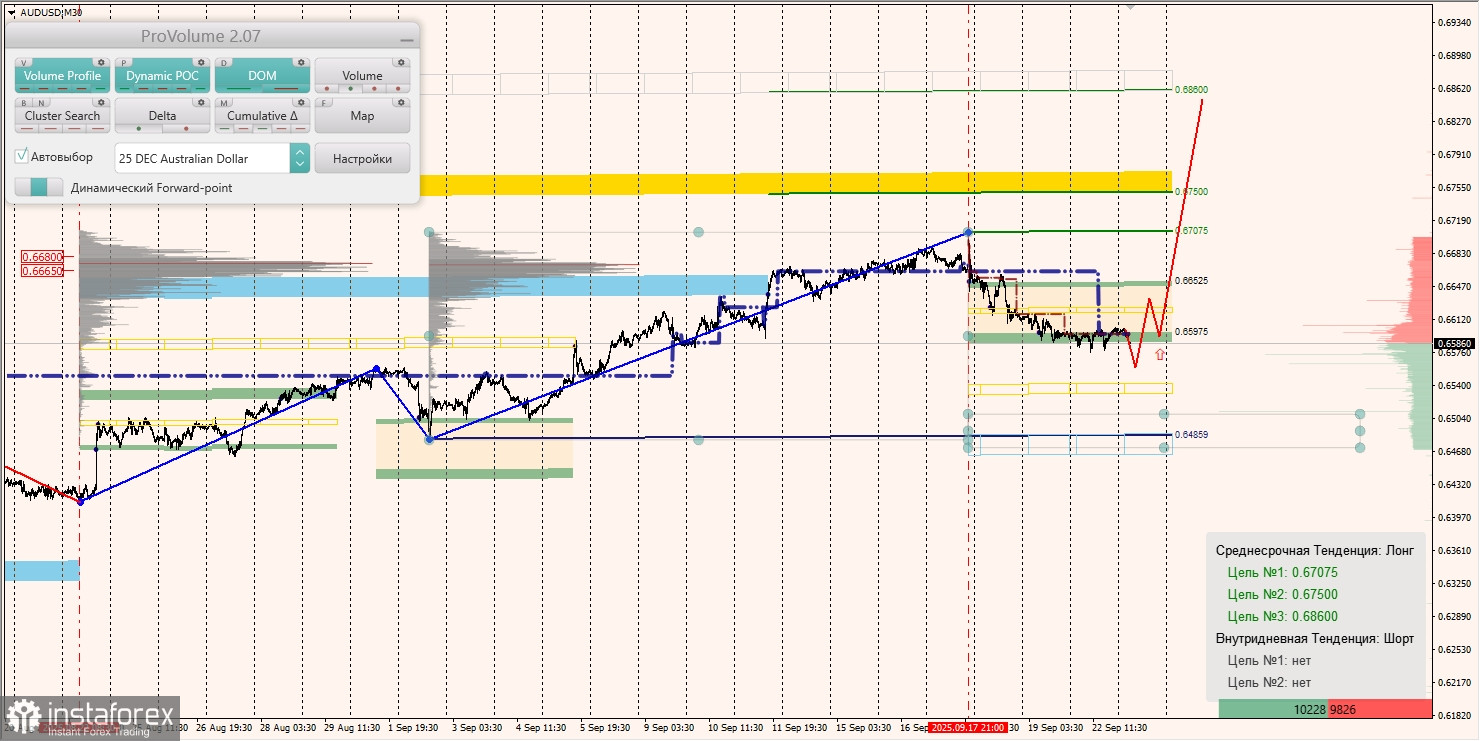Open Cumulative Δ settings gear
Viewport: 1480px width, 741px height.
click(x=300, y=102)
